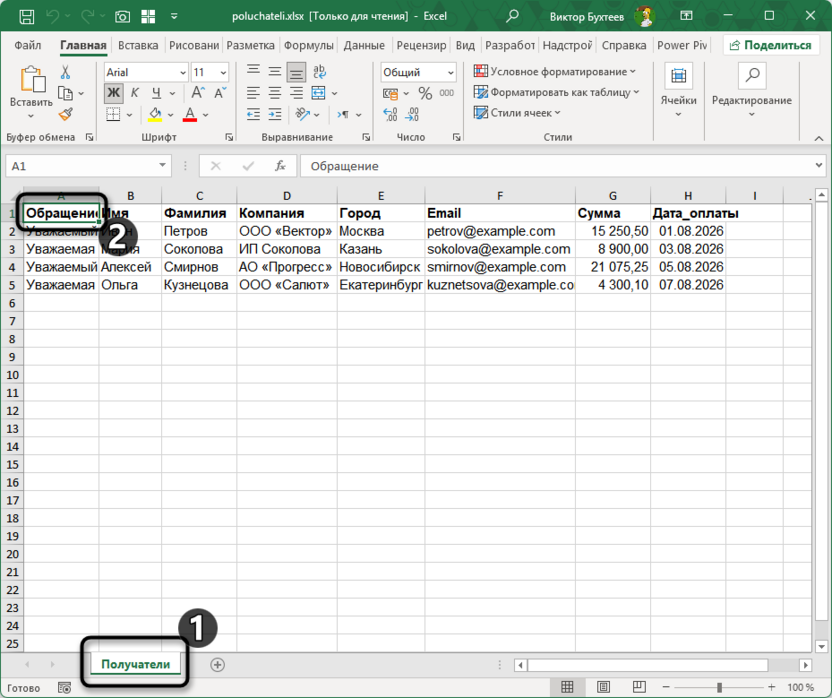The width and height of the screenshot is (832, 698).
Task: Switch to the Вставка ribbon tab
Action: pyautogui.click(x=138, y=46)
